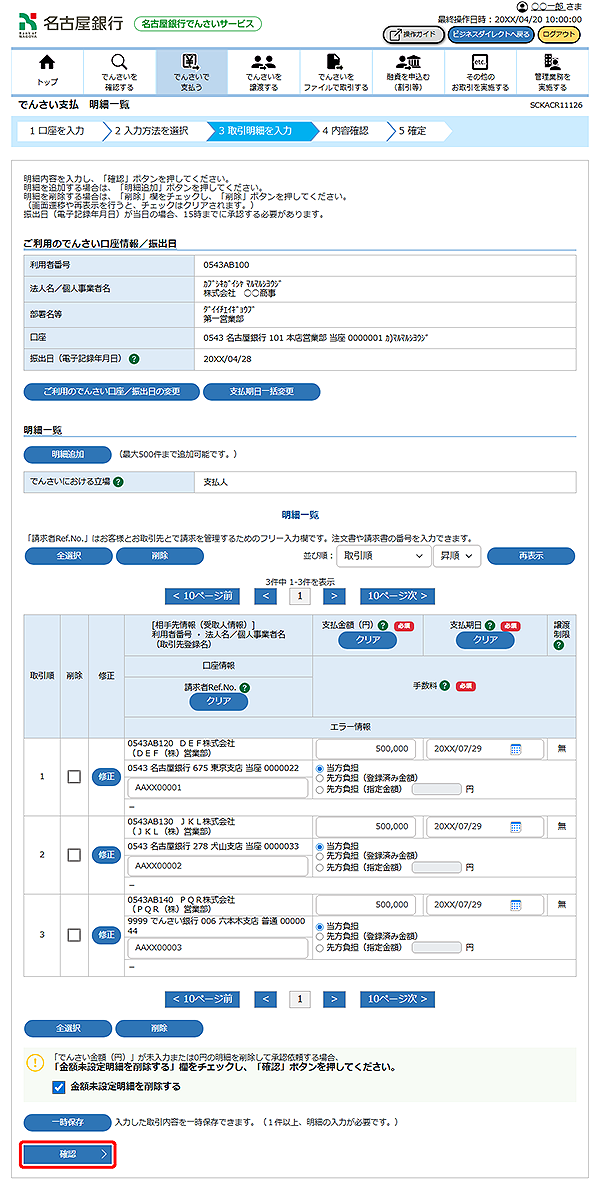
Task: Click the 確認 confirm button
Action: [69, 1154]
